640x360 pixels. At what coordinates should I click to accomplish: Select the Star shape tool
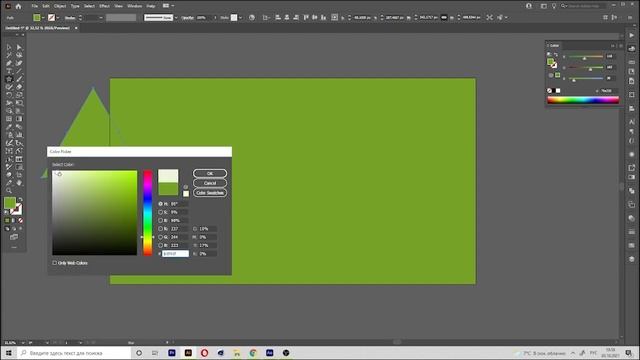coord(9,79)
